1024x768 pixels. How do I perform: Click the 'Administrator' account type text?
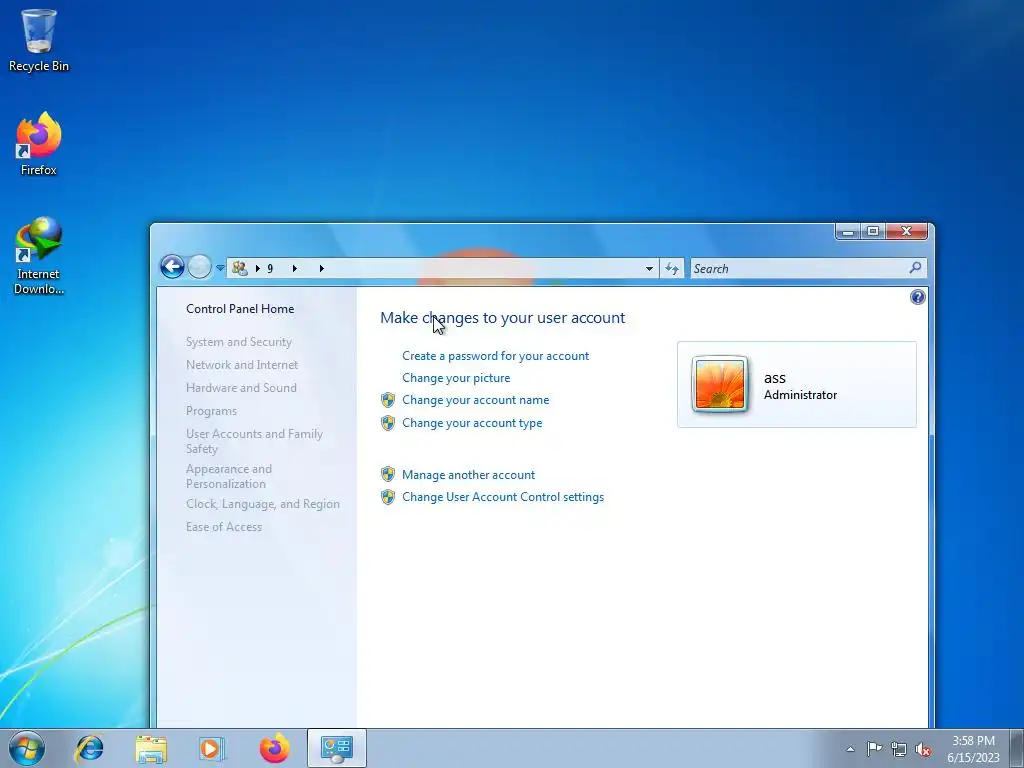point(800,394)
